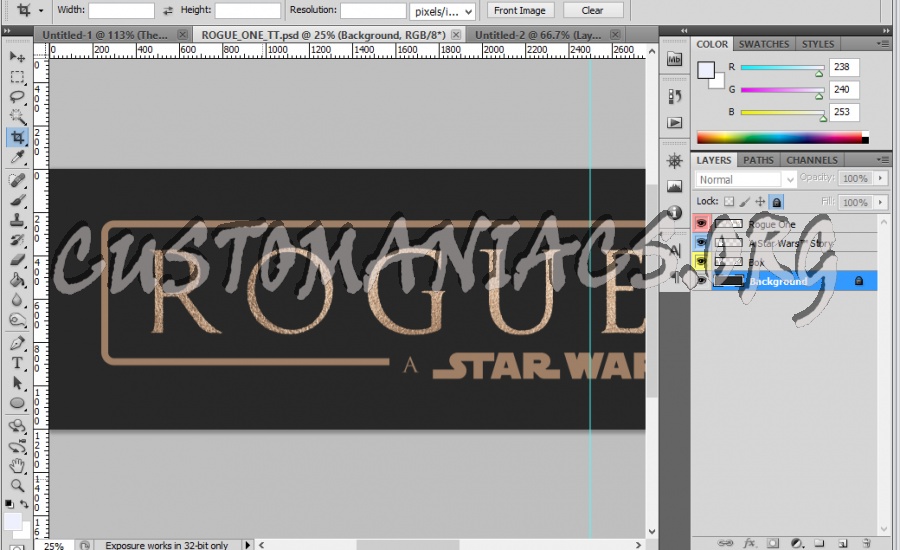
Task: Switch to the Untitled-2 document tab
Action: pos(538,35)
